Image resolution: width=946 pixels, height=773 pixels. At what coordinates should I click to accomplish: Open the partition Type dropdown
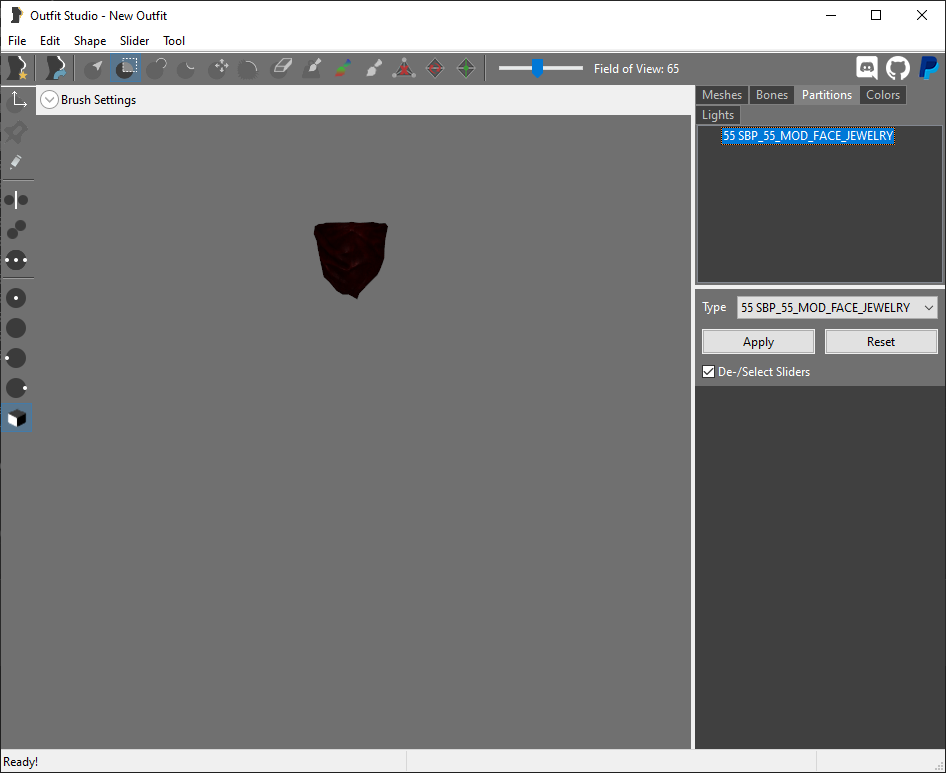coord(837,308)
